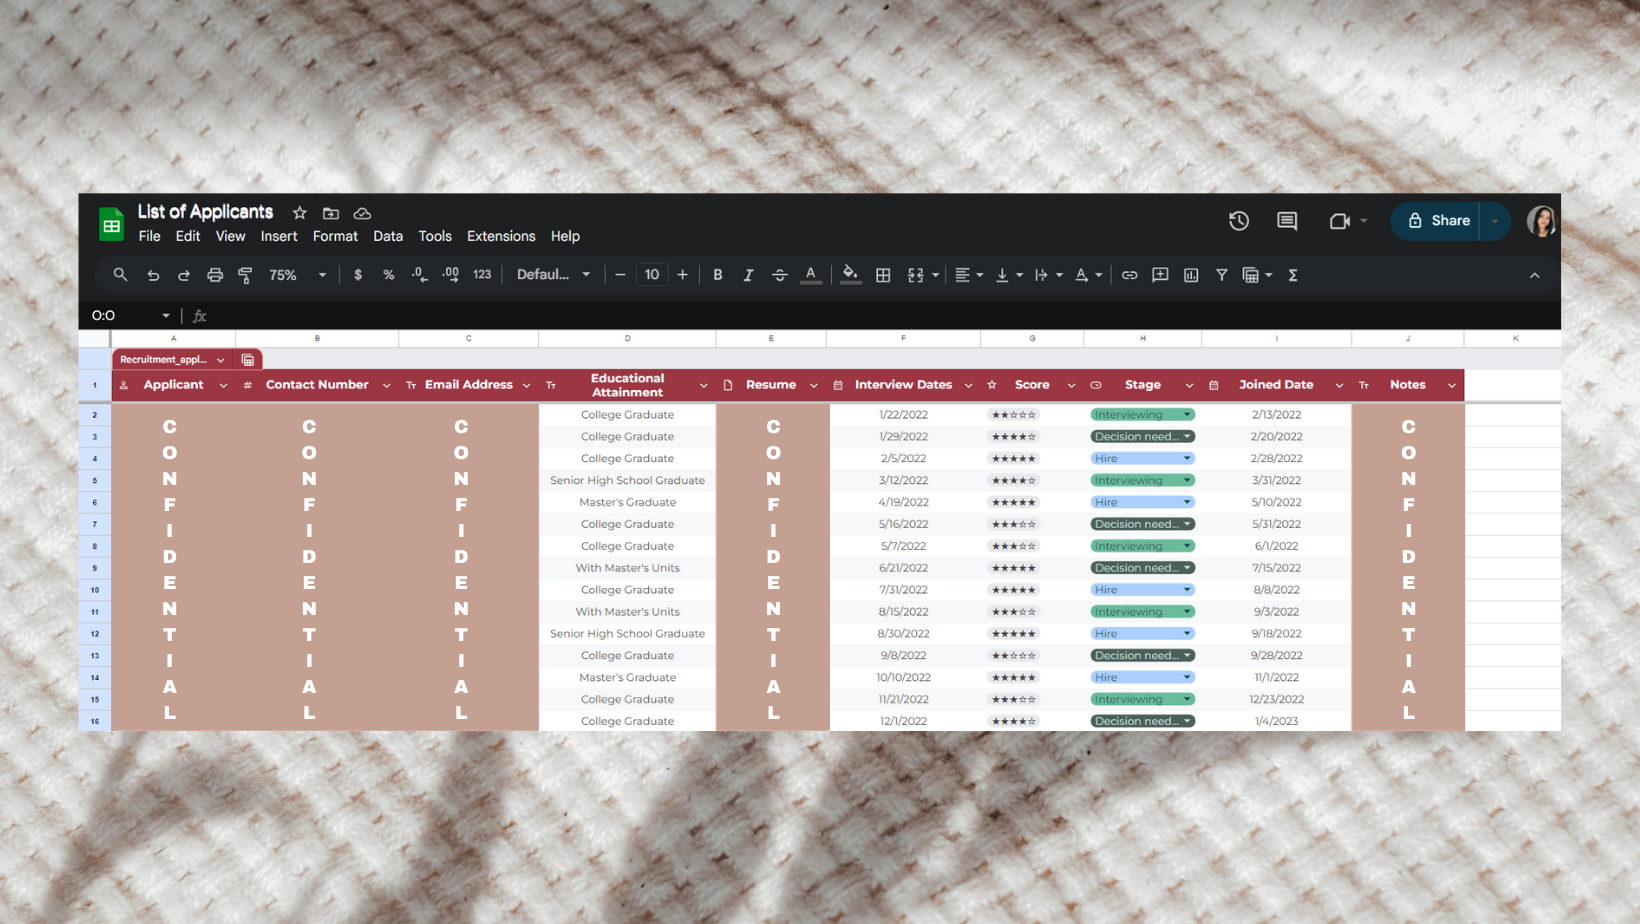The image size is (1640, 924).
Task: Select the column D header
Action: click(627, 339)
